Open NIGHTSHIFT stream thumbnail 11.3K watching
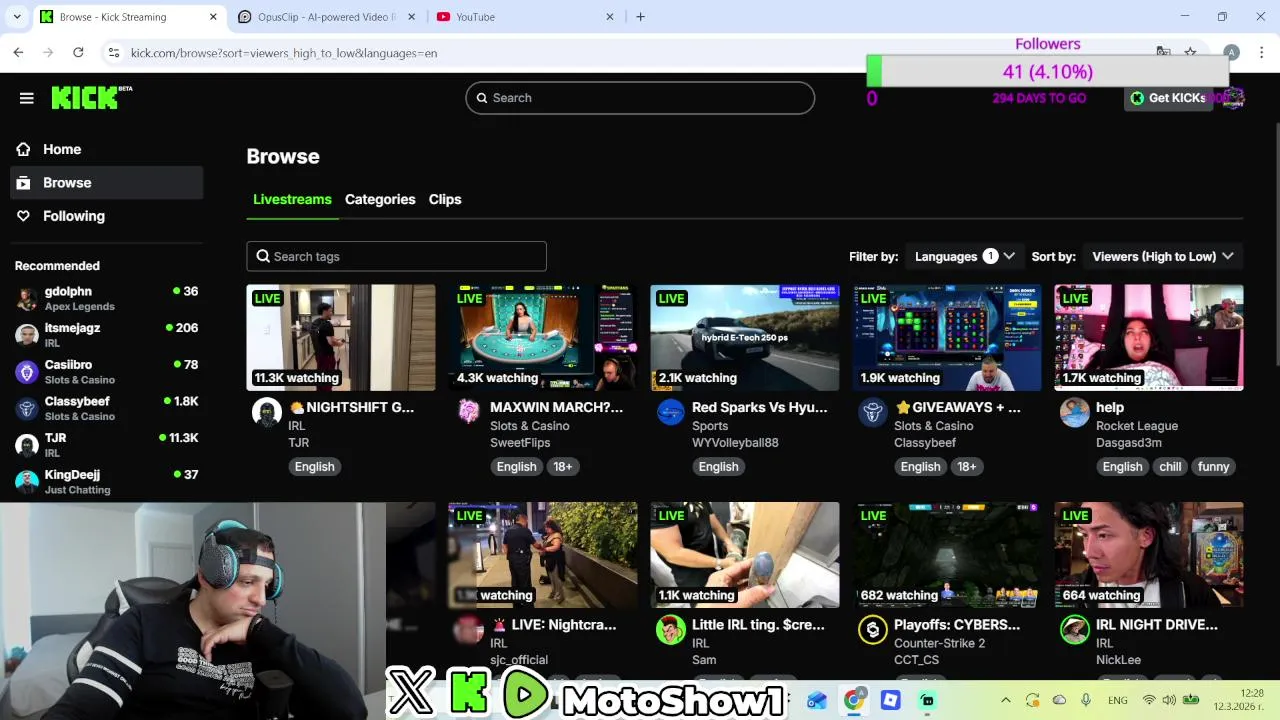This screenshot has width=1280, height=720. click(341, 337)
